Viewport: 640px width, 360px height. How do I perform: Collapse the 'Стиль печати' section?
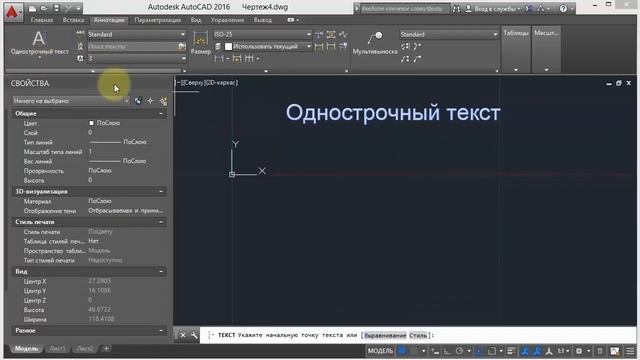(x=161, y=222)
